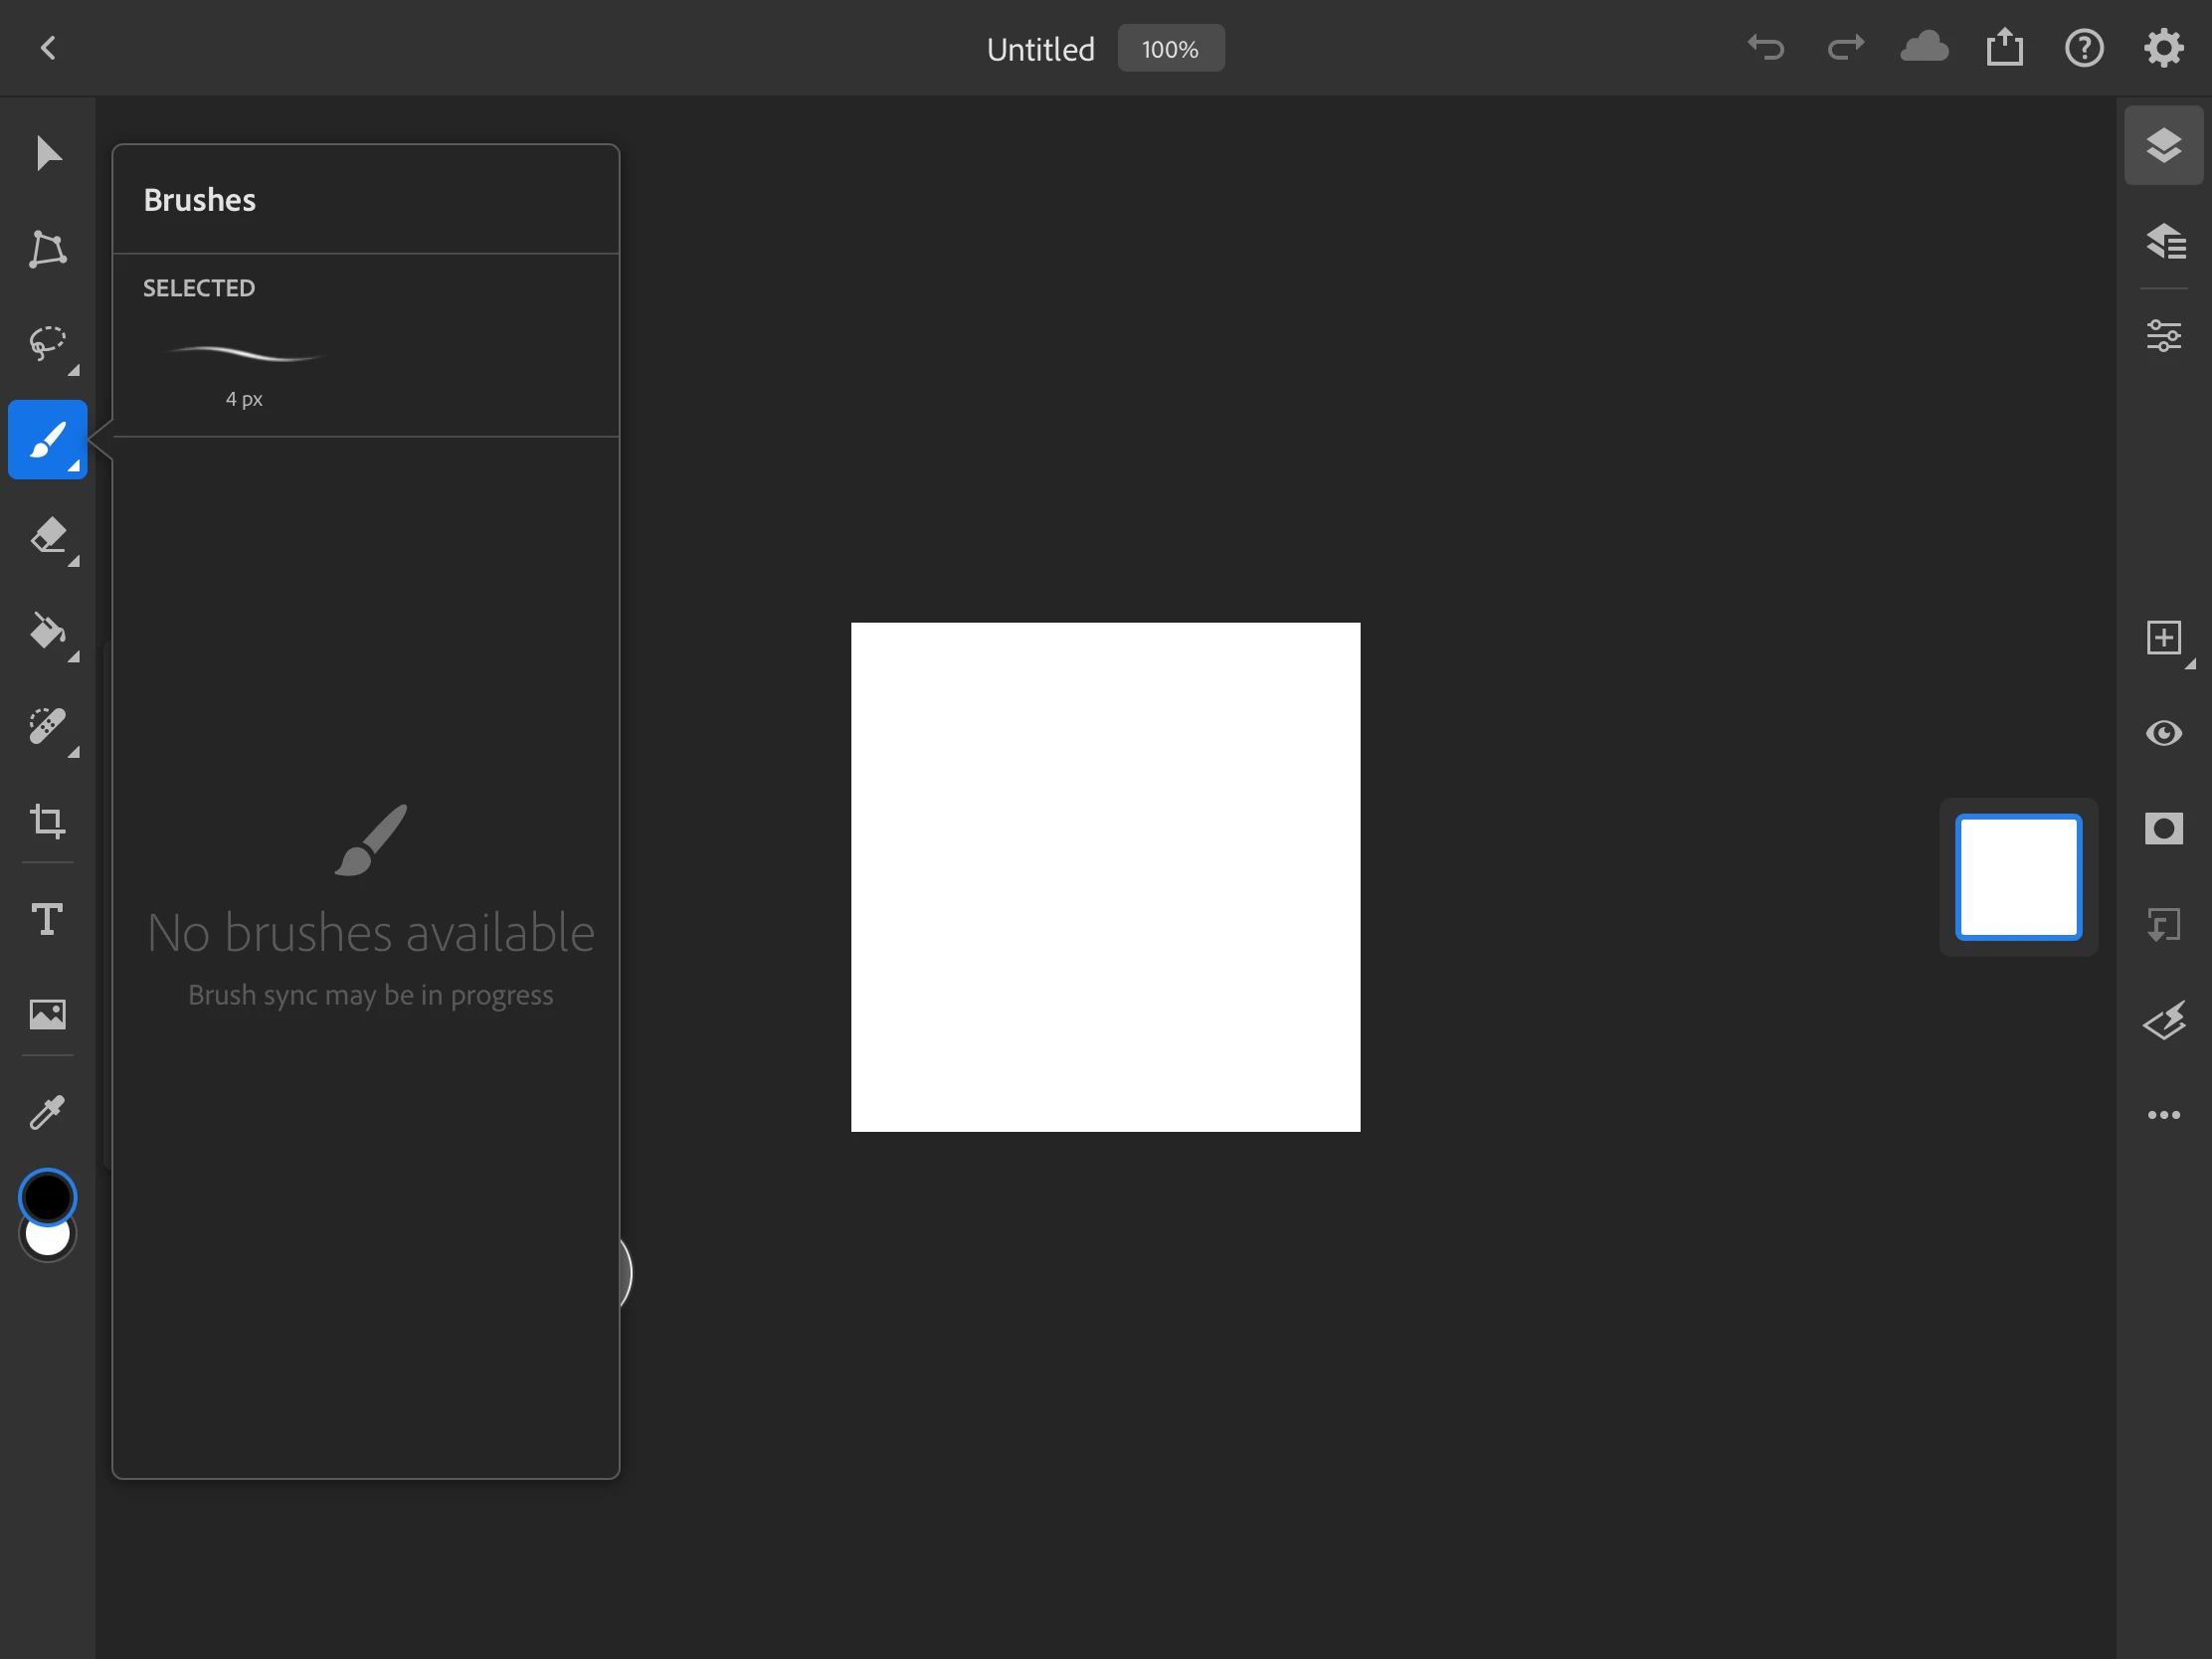The height and width of the screenshot is (1659, 2212).
Task: Toggle the compact Layers view
Action: click(x=2163, y=145)
